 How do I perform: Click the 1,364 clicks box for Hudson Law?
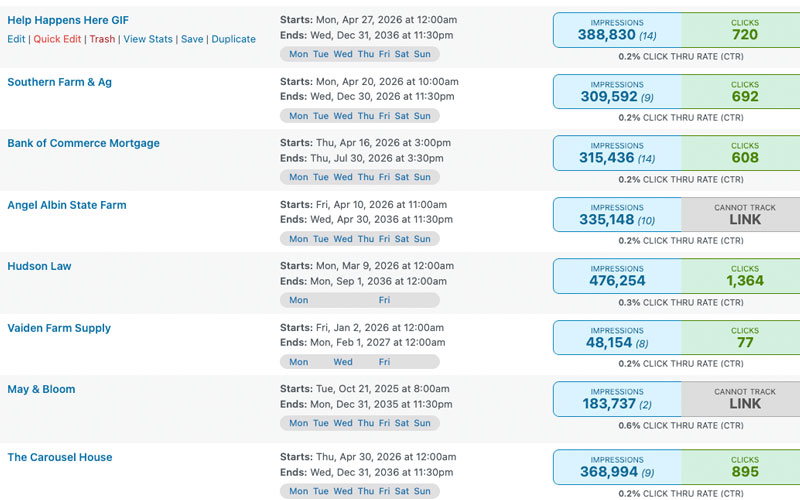[x=741, y=276]
